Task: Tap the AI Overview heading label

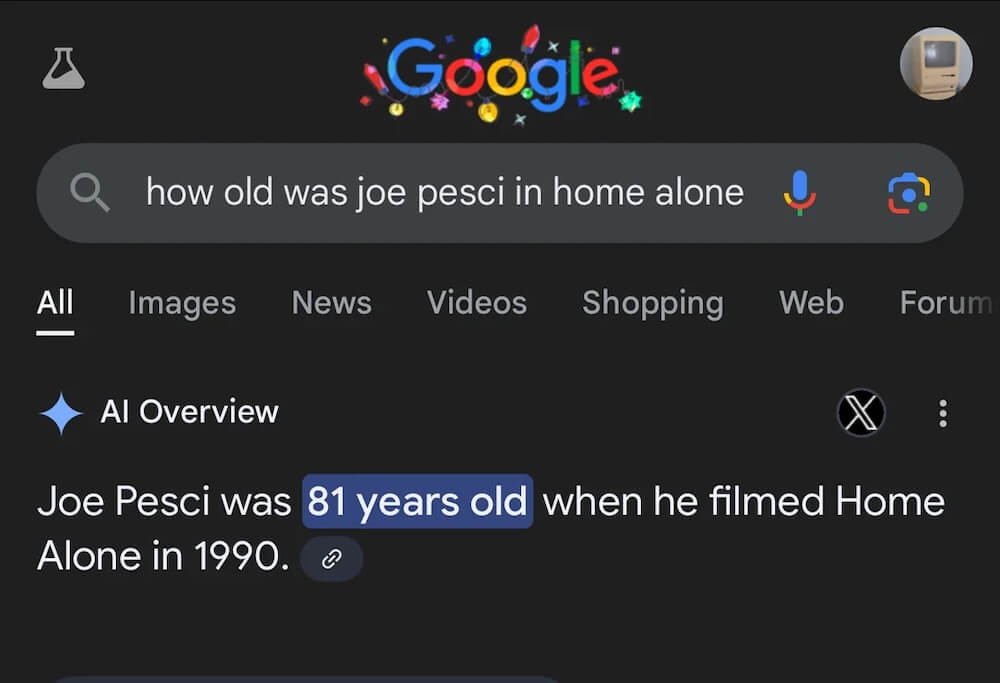Action: pyautogui.click(x=189, y=412)
